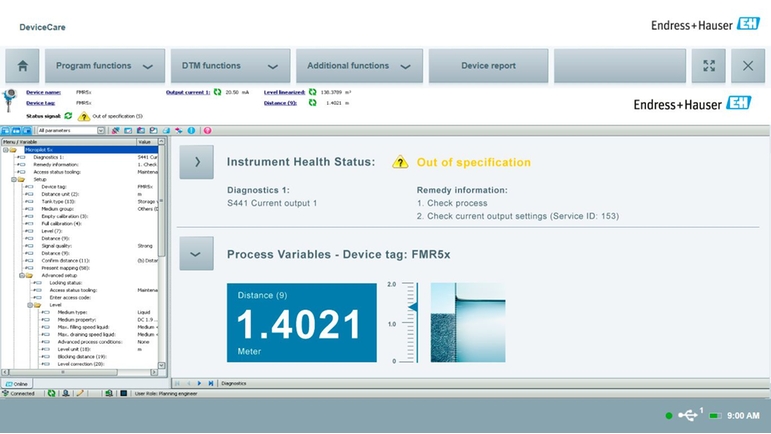Toggle full screen view icon
This screenshot has height=434, width=771.
709,65
